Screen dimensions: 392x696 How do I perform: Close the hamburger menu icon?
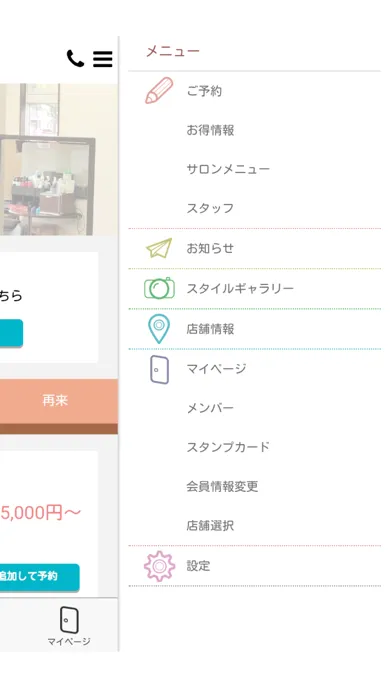103,59
